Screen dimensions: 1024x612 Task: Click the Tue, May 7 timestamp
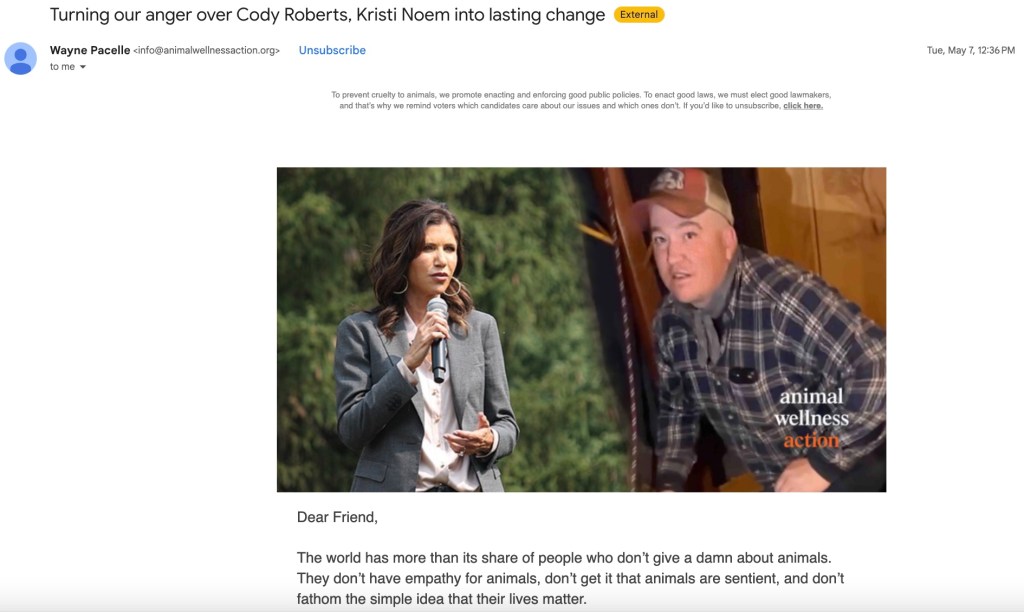(x=970, y=50)
